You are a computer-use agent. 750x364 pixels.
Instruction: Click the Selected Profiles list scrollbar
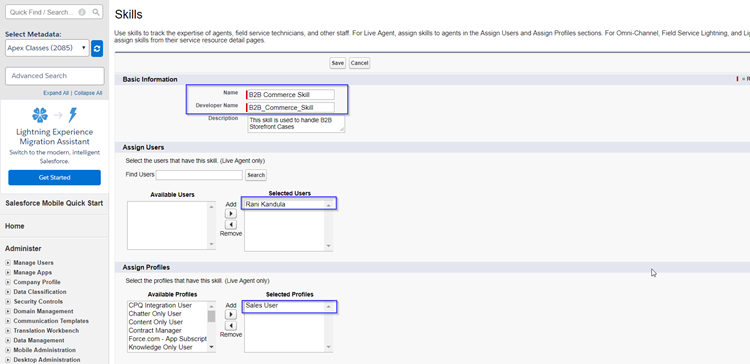(x=328, y=327)
